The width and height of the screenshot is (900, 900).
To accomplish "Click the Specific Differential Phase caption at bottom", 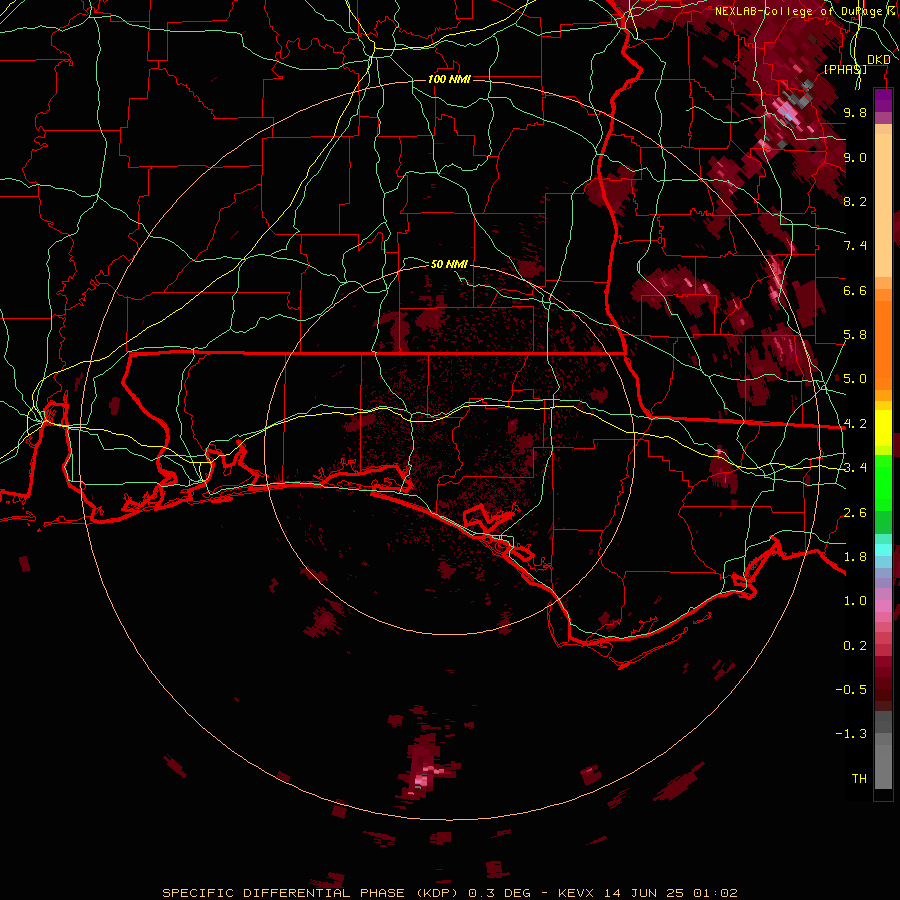I will coord(450,893).
